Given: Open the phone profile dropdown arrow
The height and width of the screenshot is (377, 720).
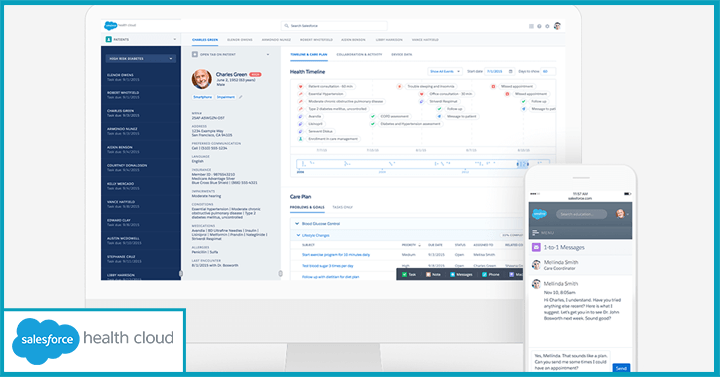Looking at the screenshot, I should click(627, 214).
